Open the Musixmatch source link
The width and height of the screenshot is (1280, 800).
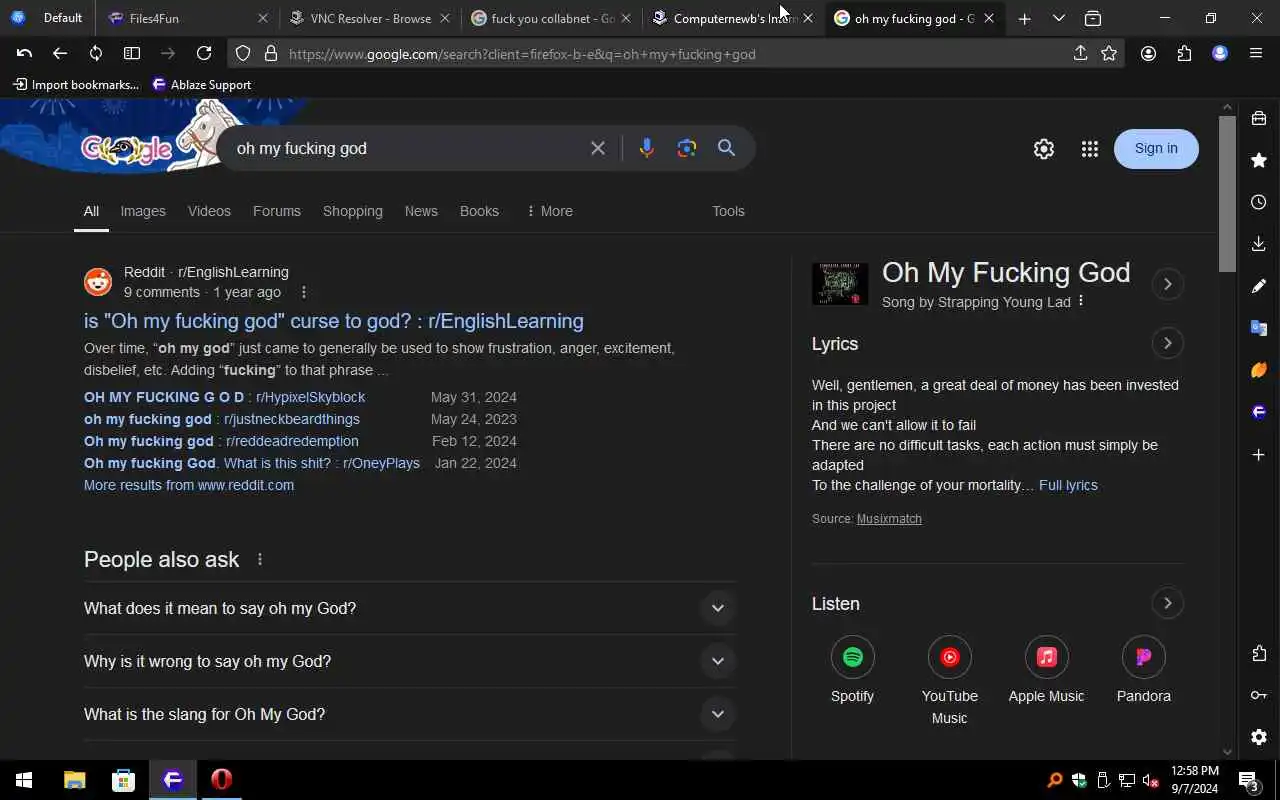click(889, 519)
